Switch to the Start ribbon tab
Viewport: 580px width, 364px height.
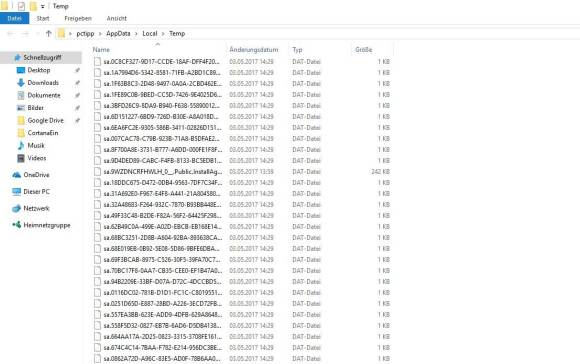pyautogui.click(x=43, y=18)
